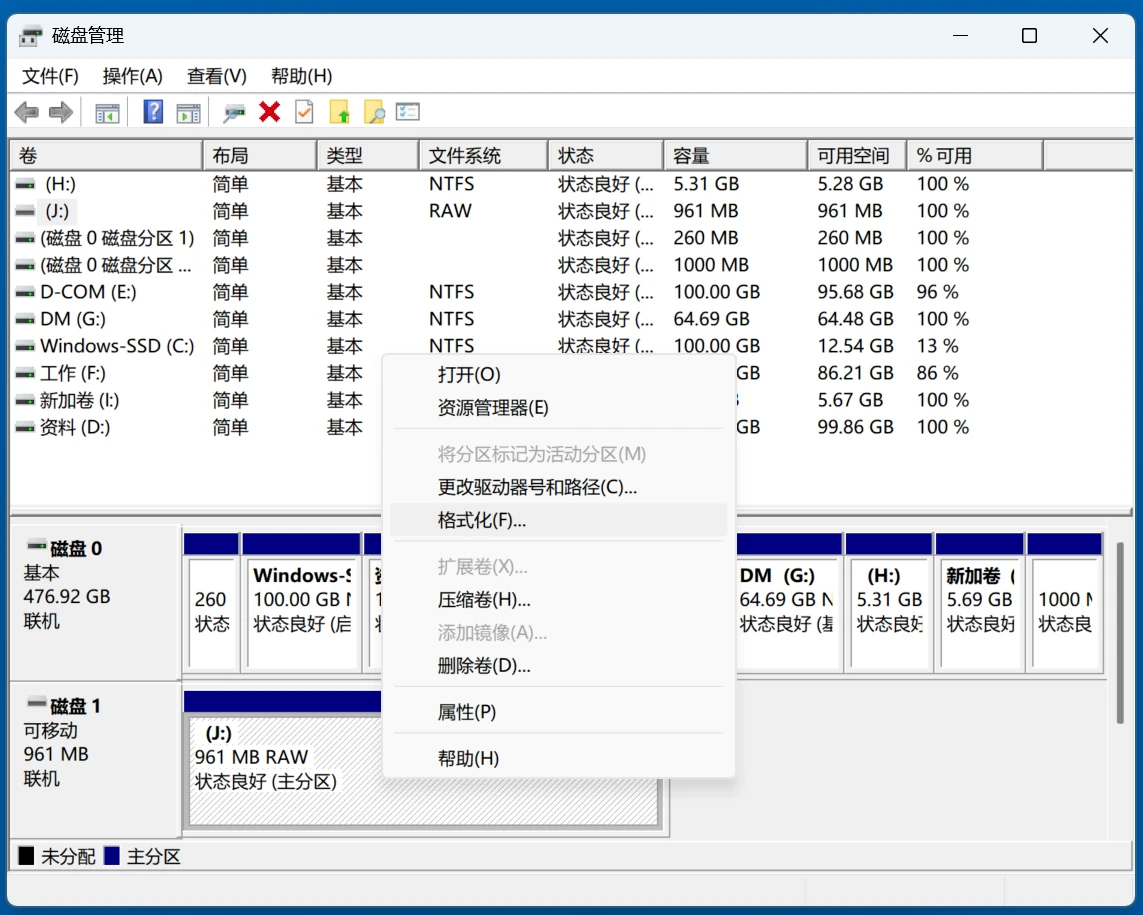Select the D-COM (E:) volume row

tap(100, 291)
